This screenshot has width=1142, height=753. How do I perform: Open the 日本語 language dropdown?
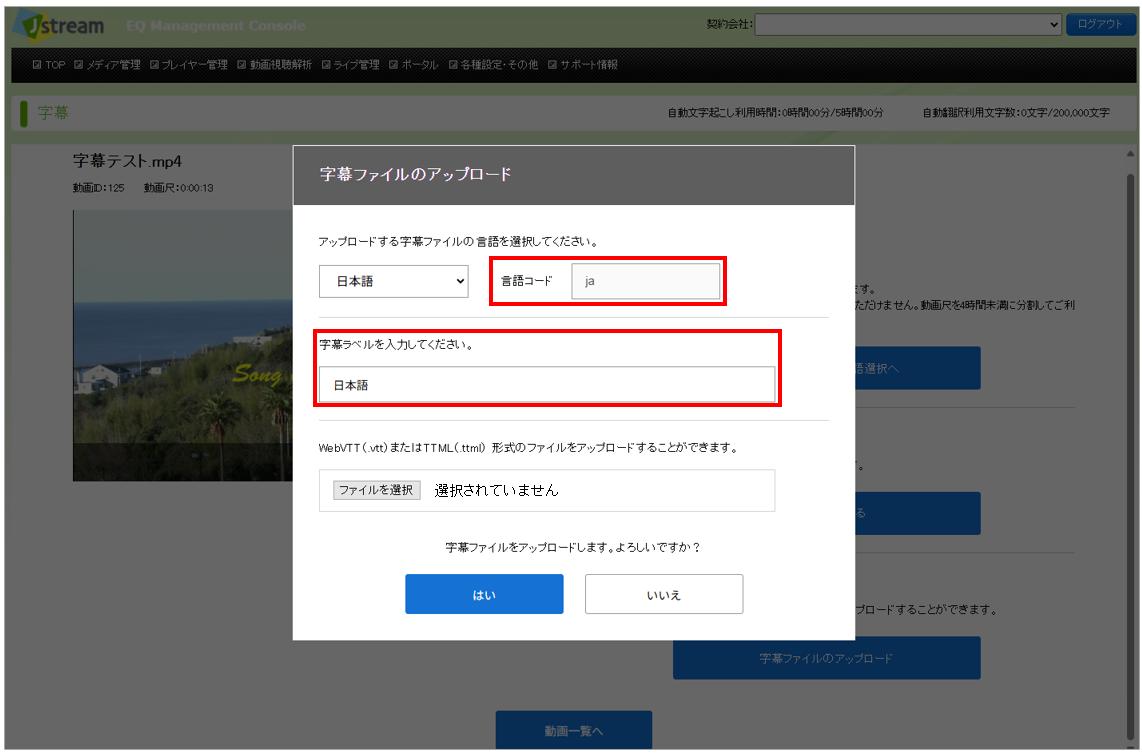pos(393,281)
